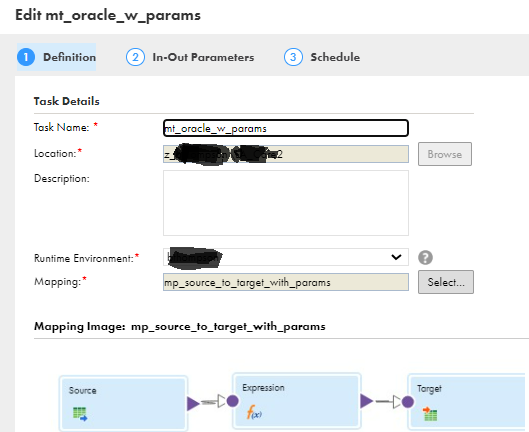
Task: Click inside the Description text area
Action: pyautogui.click(x=286, y=203)
